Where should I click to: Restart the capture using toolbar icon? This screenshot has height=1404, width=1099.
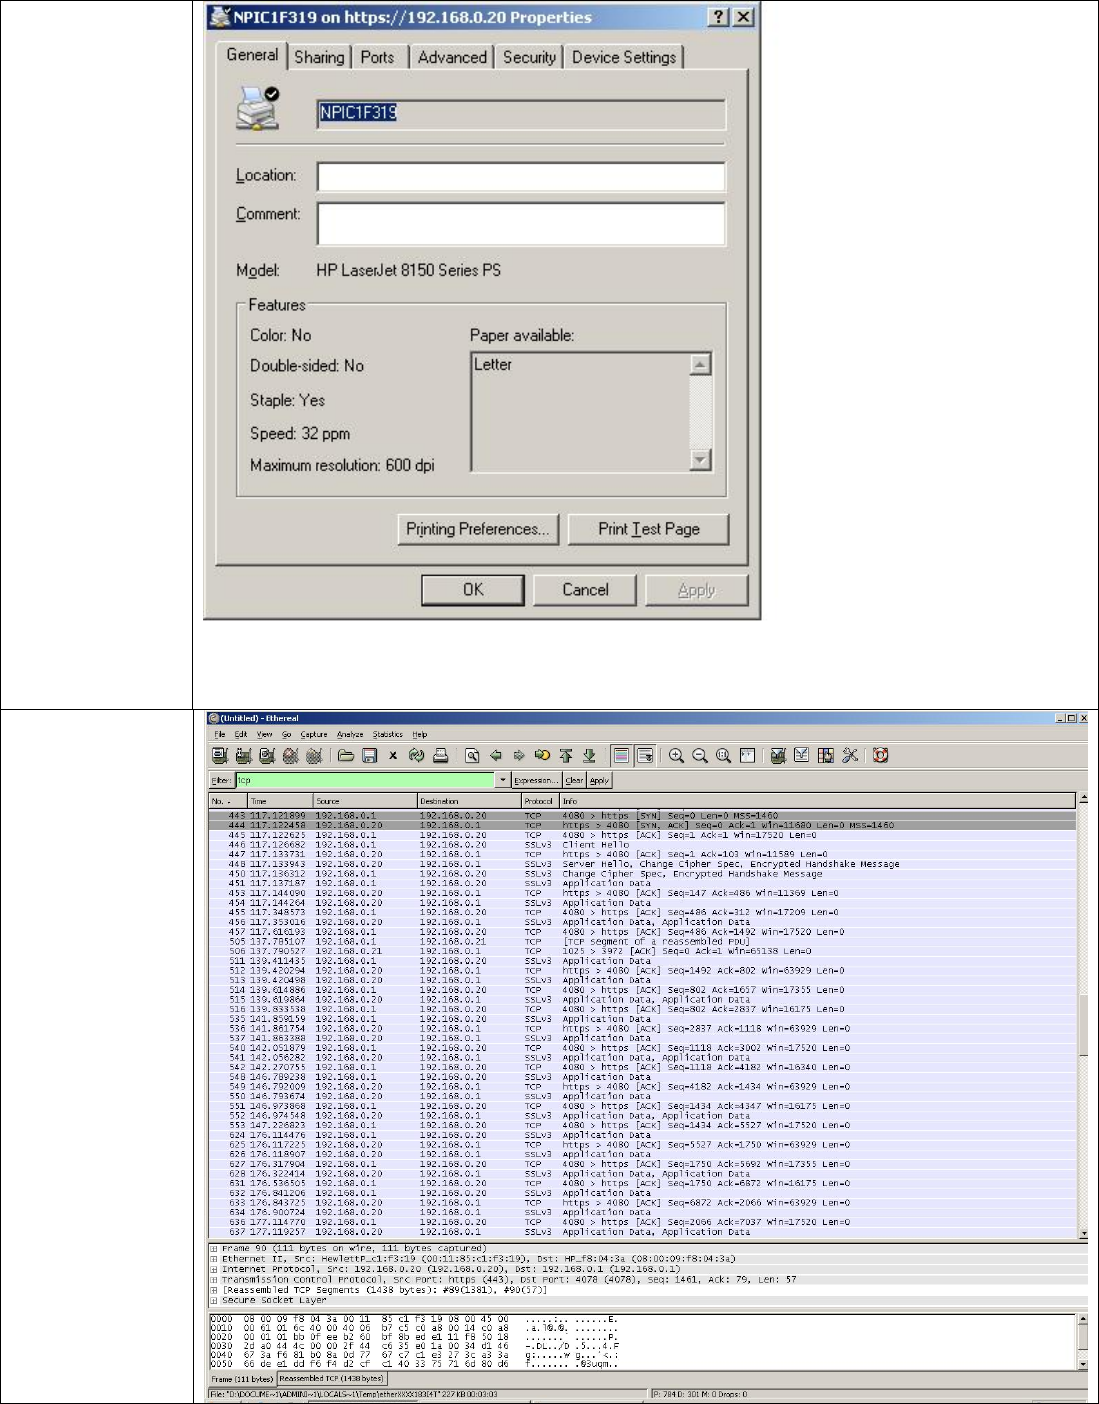[x=314, y=756]
